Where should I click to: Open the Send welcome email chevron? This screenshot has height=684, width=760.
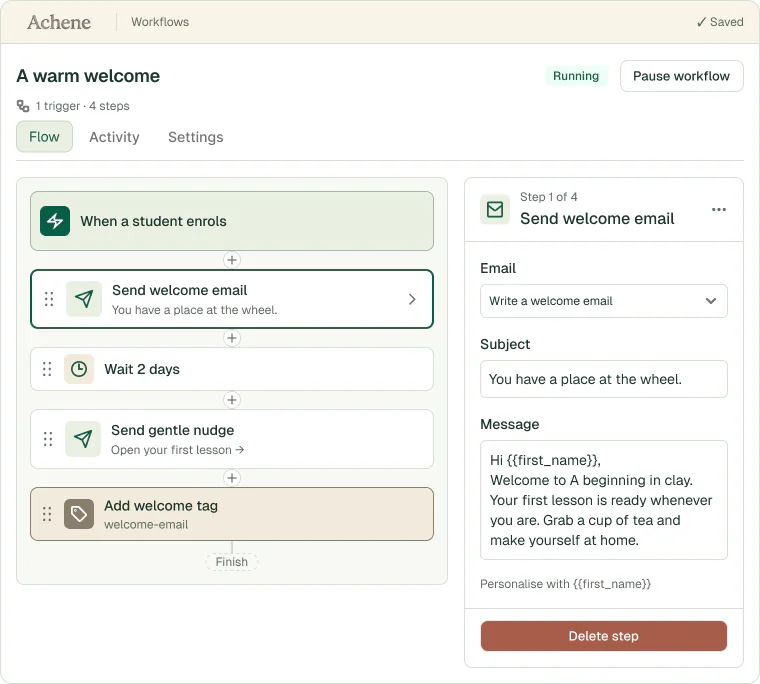point(412,299)
